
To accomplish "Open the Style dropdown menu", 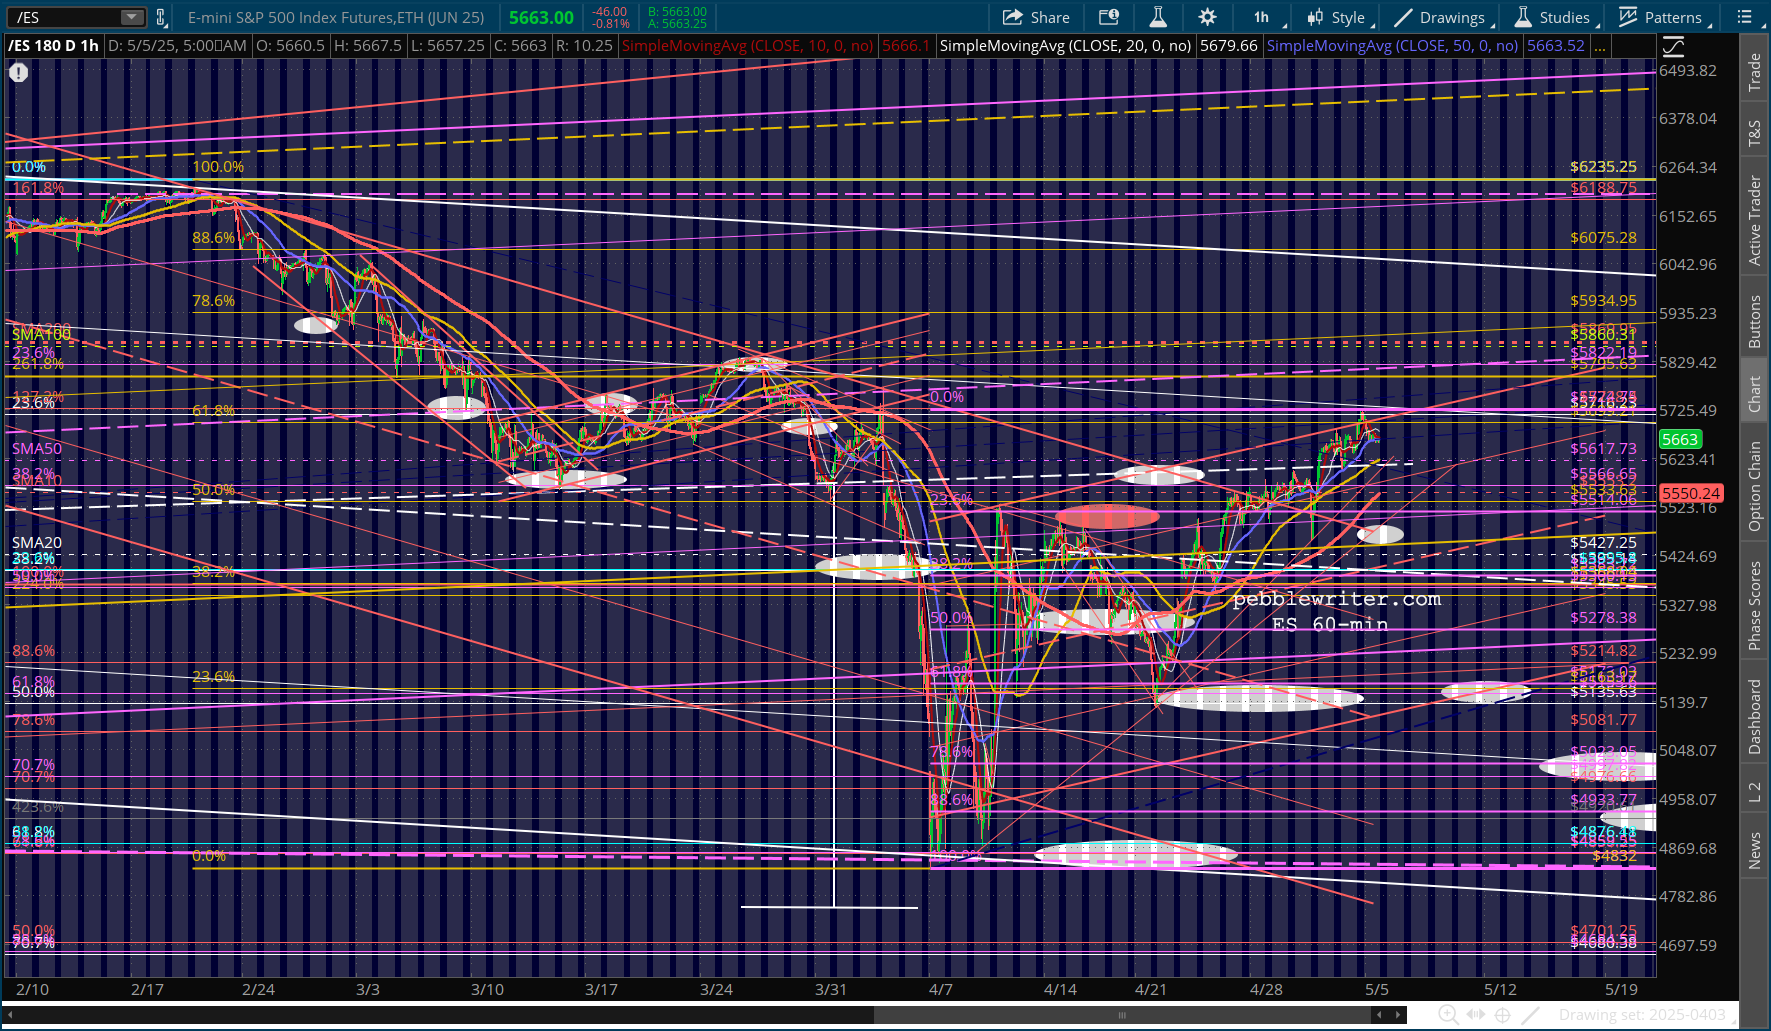I will tap(1339, 17).
